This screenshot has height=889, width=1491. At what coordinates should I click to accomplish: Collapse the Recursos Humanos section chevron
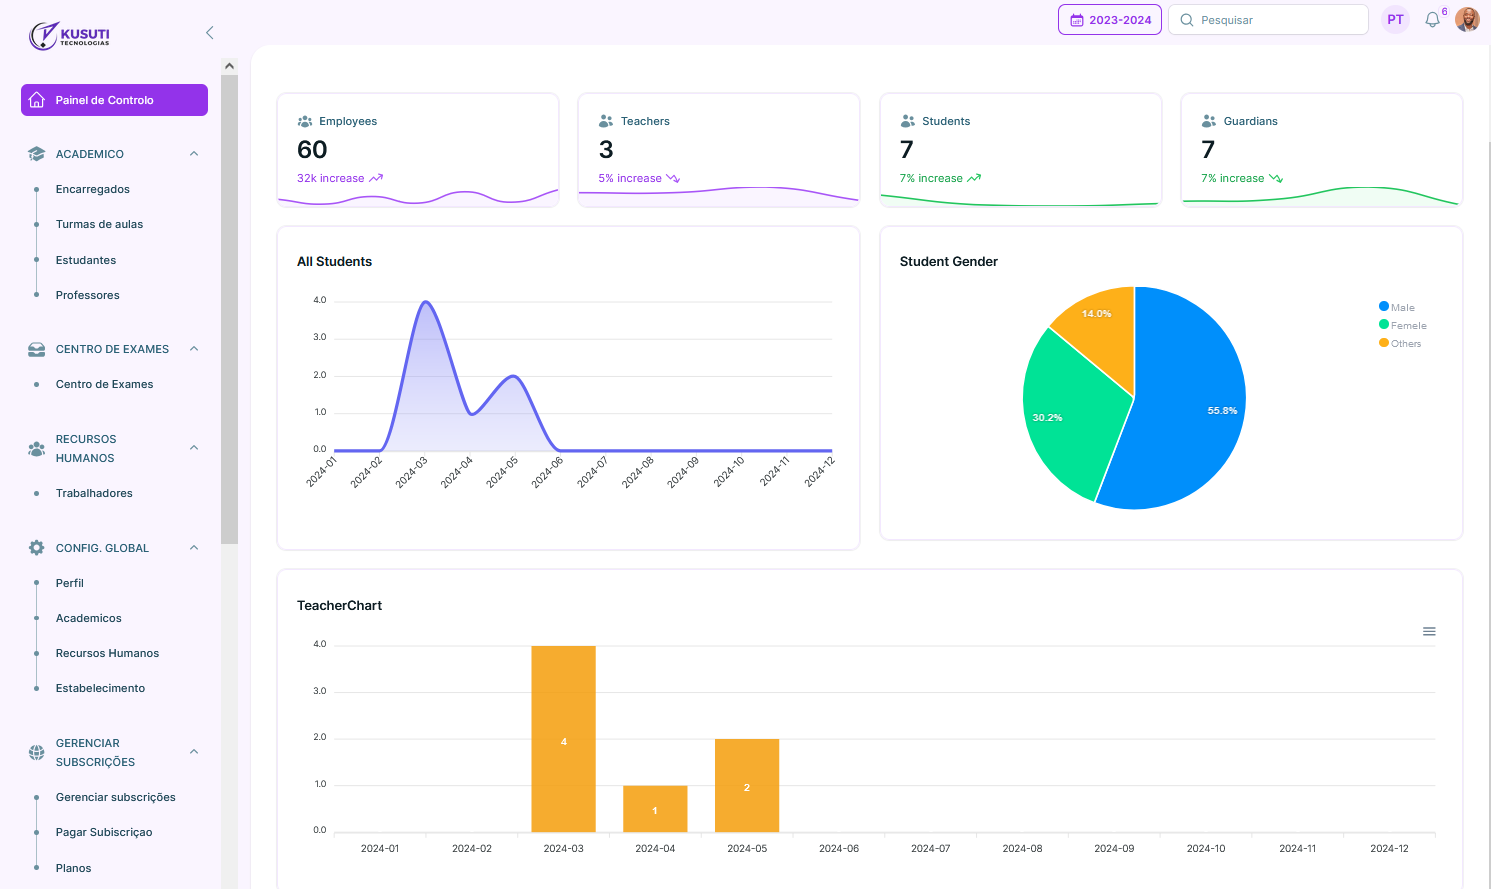click(194, 448)
